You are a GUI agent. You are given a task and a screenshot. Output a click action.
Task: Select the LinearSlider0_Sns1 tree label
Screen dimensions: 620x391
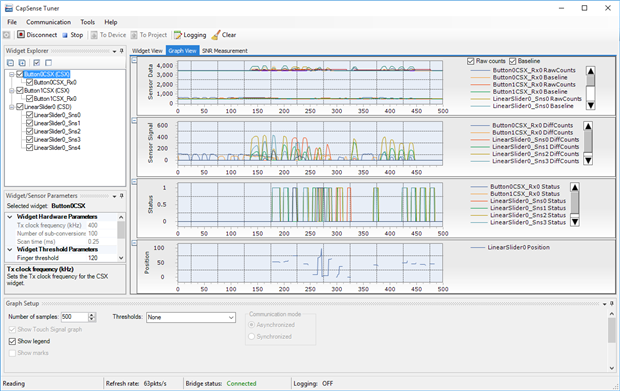57,123
